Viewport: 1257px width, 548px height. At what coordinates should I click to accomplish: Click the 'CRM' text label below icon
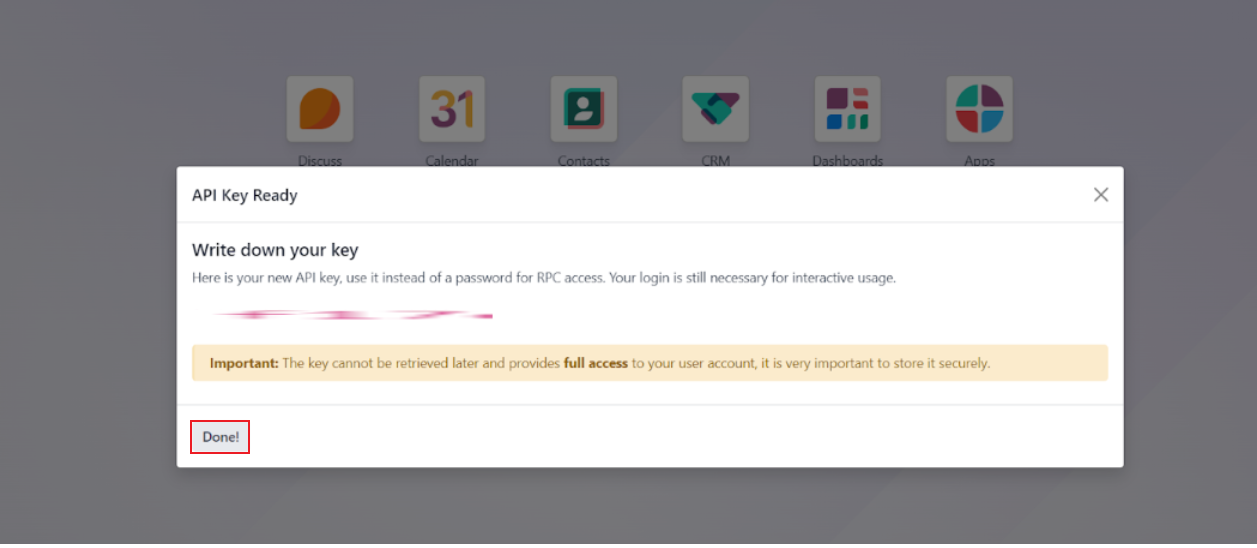tap(716, 161)
